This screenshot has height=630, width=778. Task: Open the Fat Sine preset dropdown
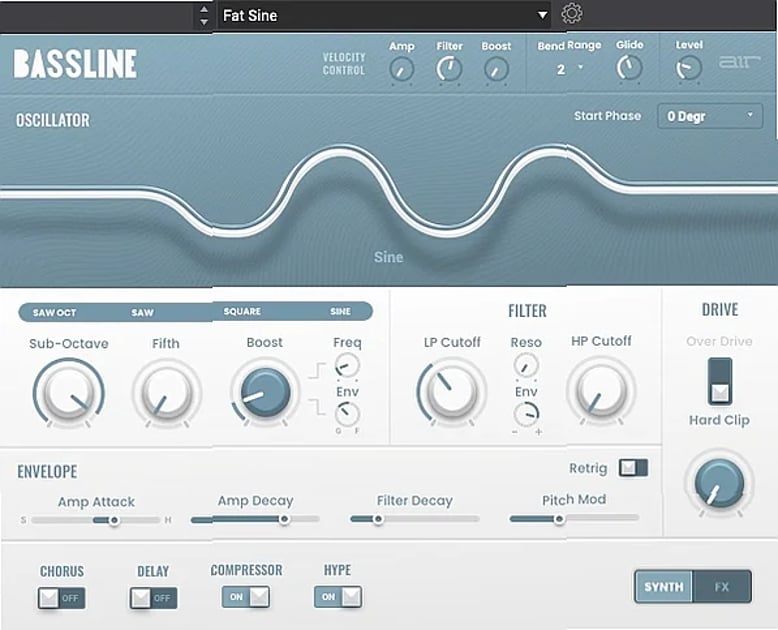pyautogui.click(x=385, y=15)
